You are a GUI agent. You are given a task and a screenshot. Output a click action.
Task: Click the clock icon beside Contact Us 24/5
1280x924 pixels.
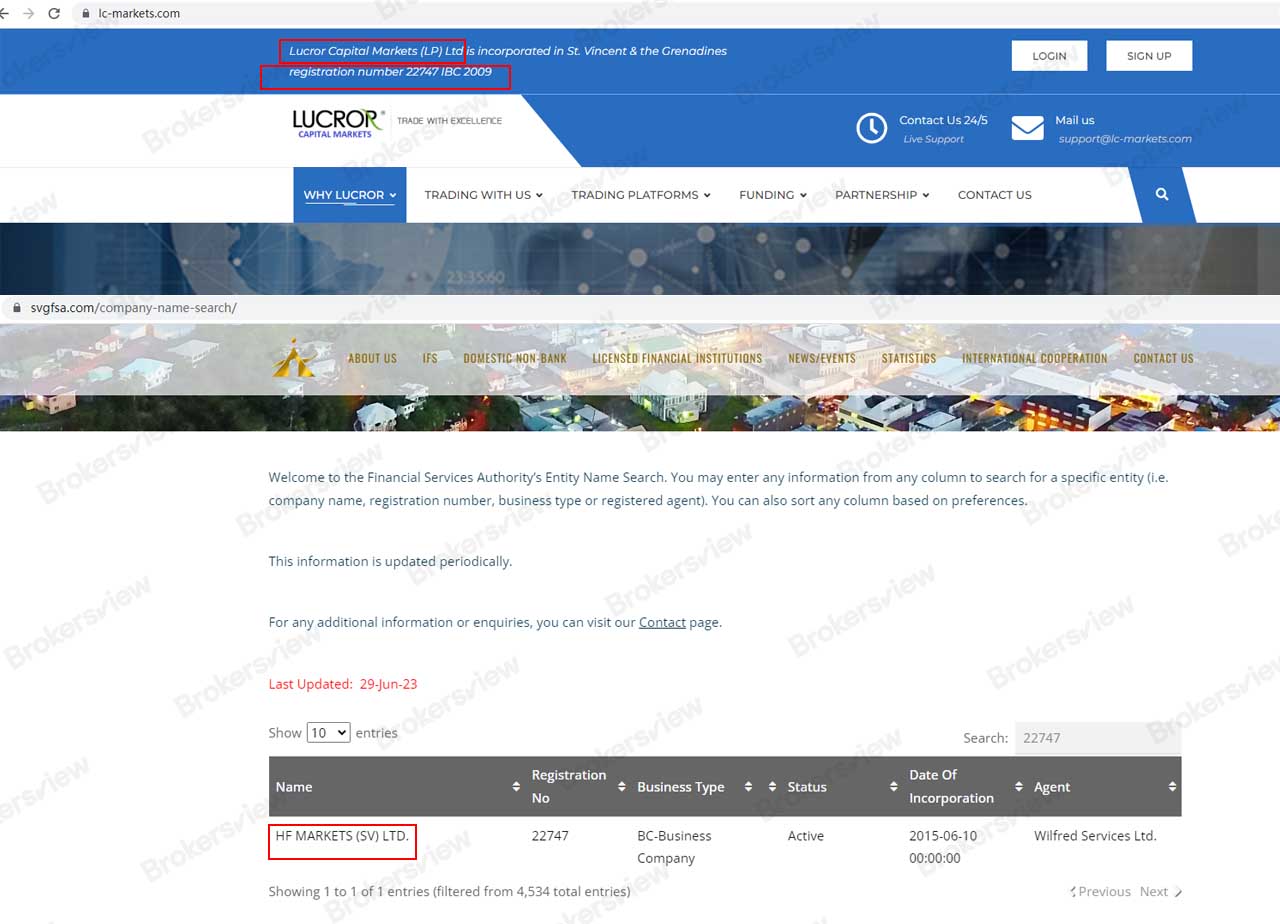871,128
